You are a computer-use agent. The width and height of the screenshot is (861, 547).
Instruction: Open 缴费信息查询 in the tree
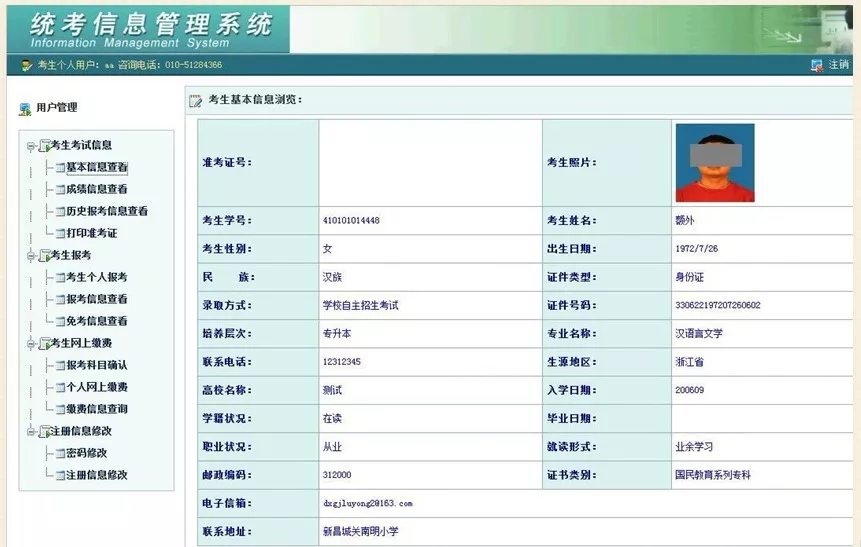[97, 409]
